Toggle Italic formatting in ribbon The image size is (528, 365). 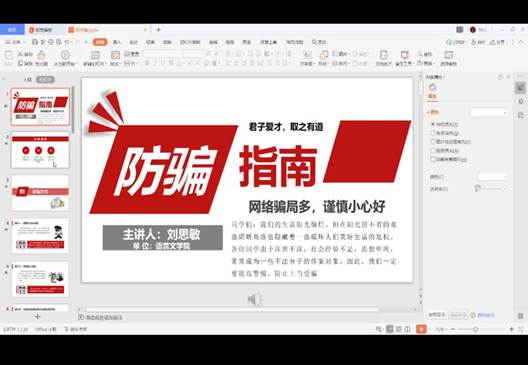pyautogui.click(x=155, y=63)
